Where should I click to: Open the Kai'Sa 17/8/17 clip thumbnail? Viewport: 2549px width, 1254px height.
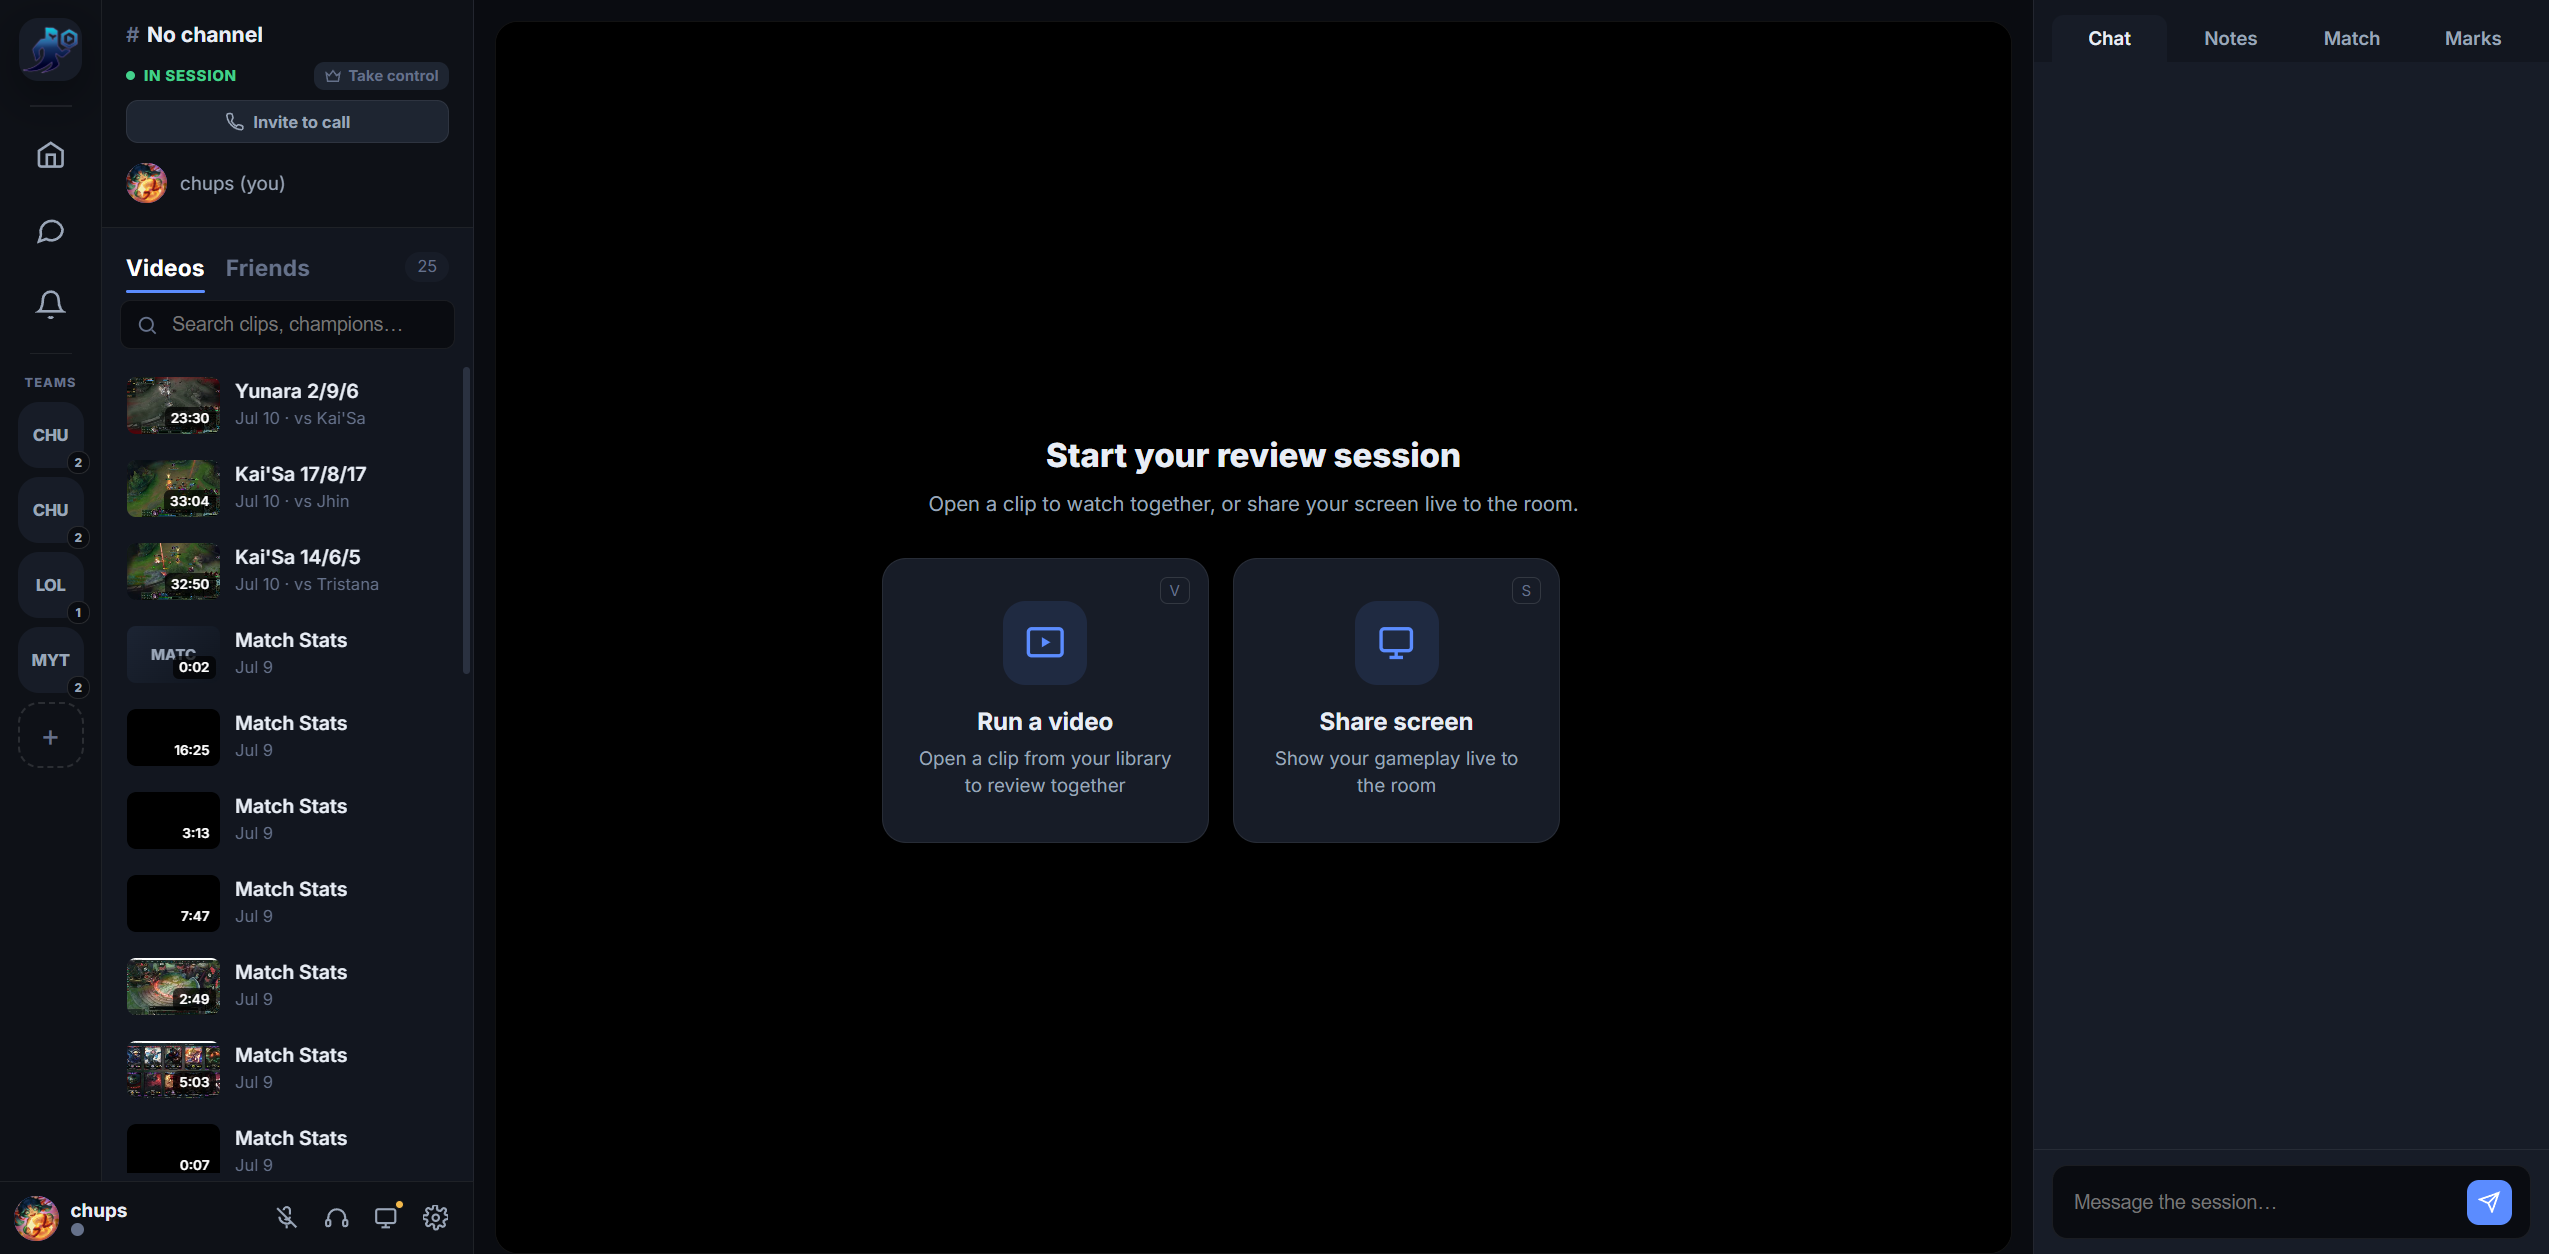[x=173, y=488]
